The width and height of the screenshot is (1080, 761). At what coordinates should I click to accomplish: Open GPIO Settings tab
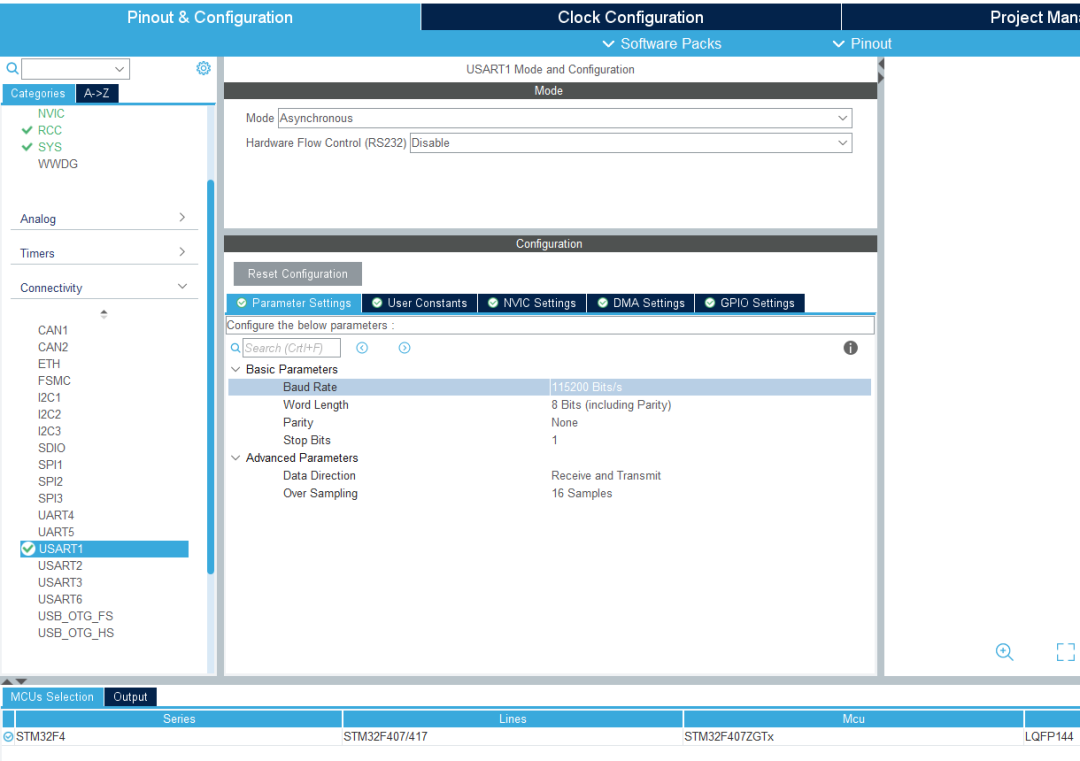750,303
